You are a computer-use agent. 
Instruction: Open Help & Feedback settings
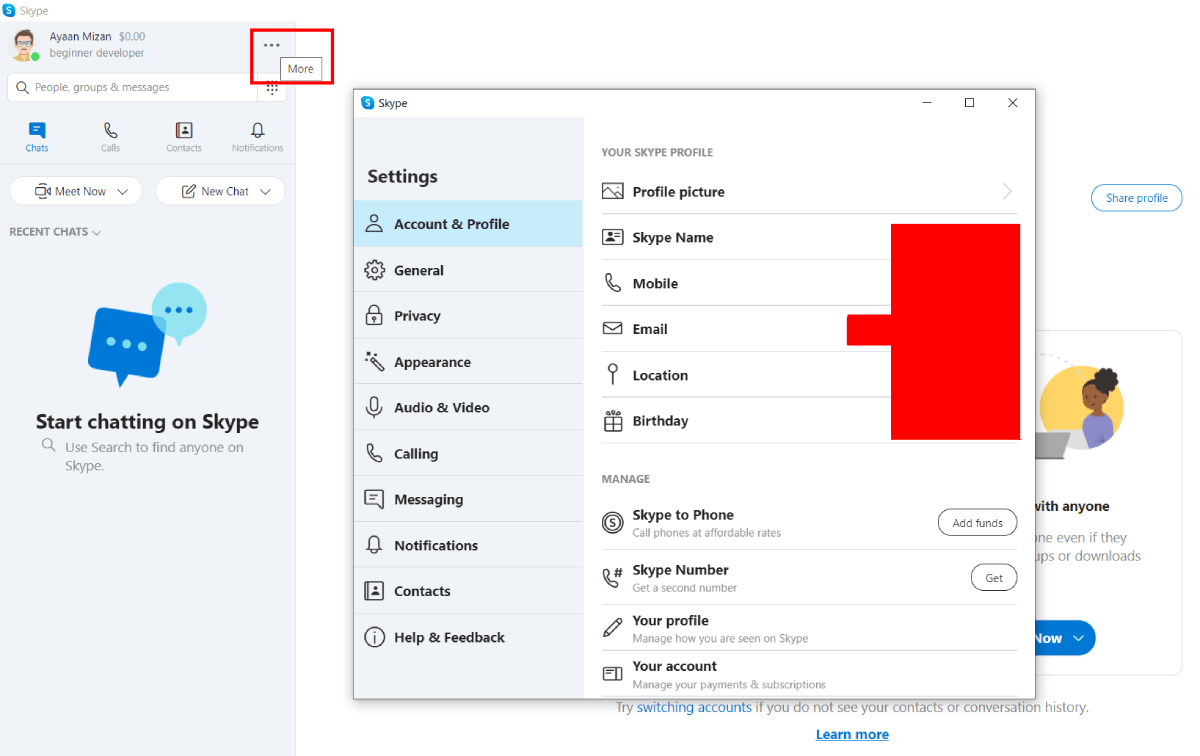468,637
